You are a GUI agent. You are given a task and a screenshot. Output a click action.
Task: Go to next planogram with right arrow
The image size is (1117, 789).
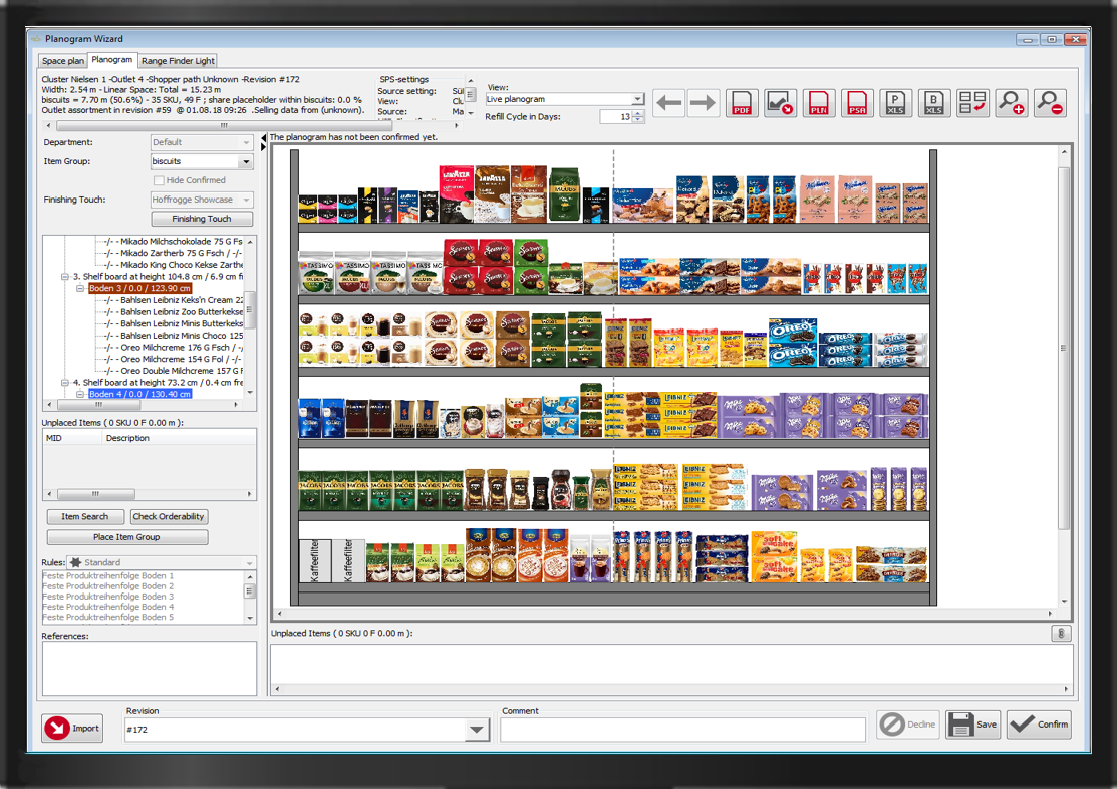[702, 103]
